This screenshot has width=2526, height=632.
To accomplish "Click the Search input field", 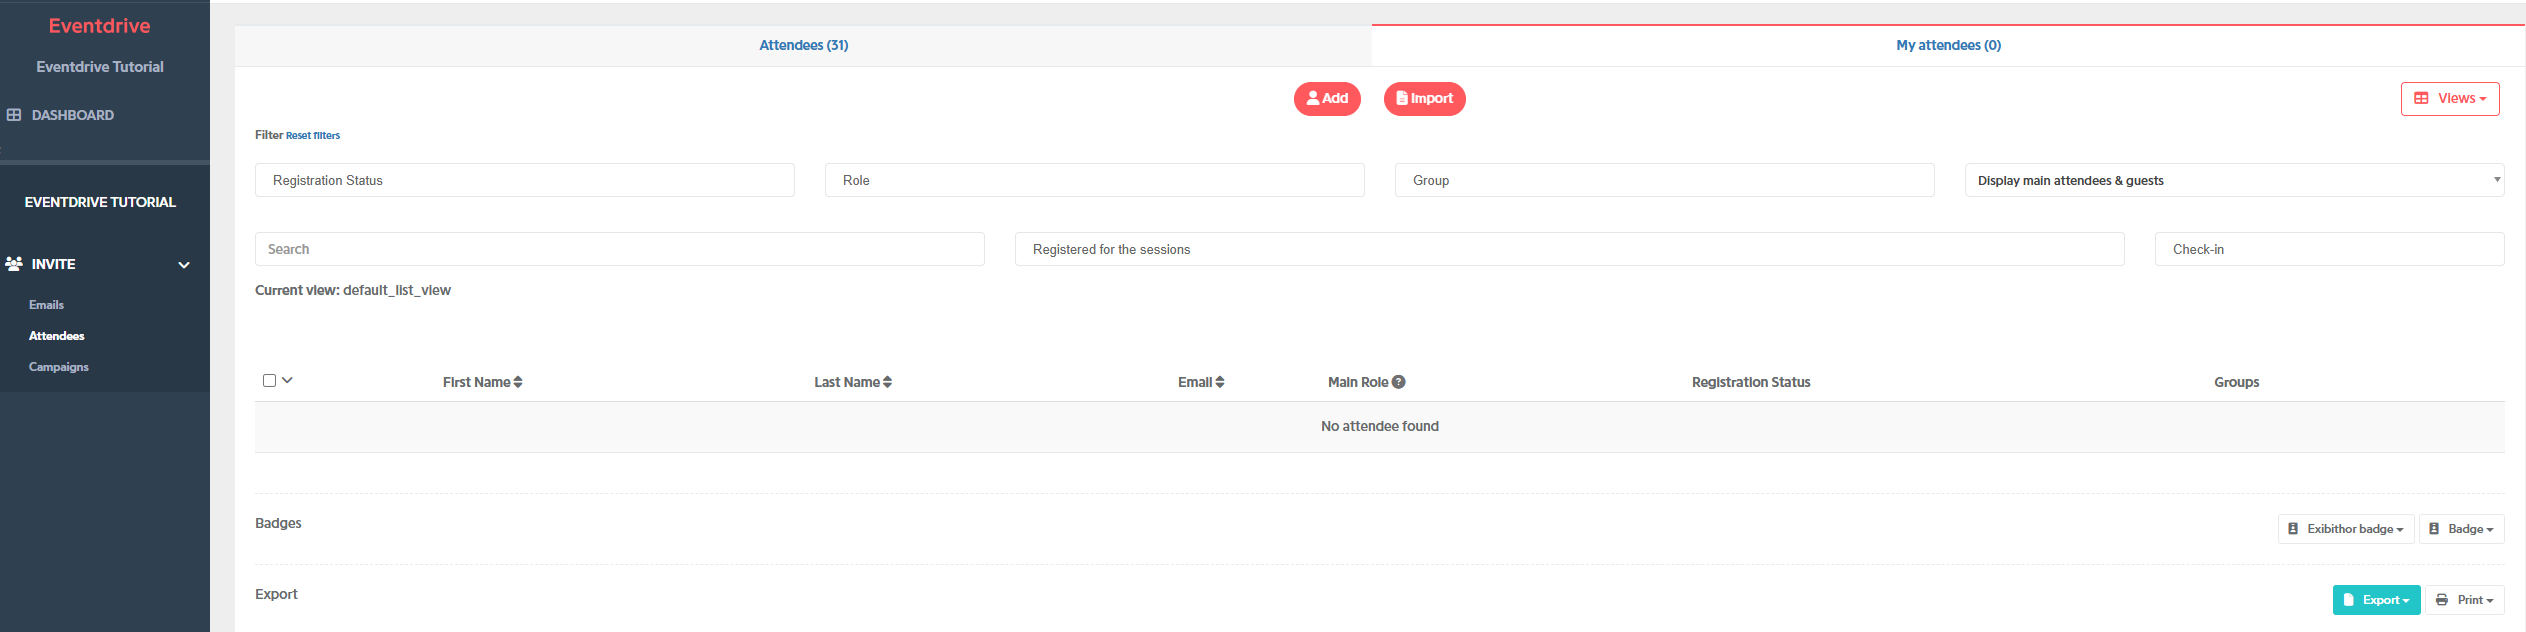I will 620,249.
